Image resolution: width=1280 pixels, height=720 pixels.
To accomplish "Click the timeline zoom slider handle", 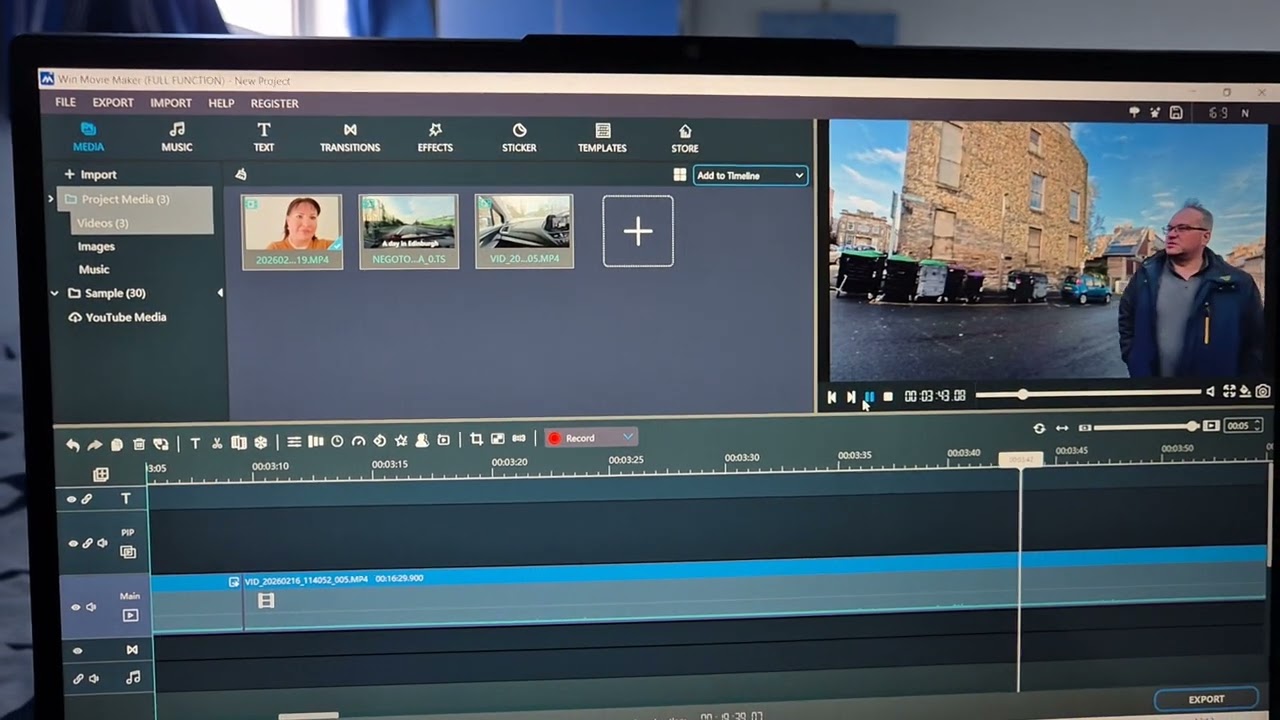I will click(1192, 426).
